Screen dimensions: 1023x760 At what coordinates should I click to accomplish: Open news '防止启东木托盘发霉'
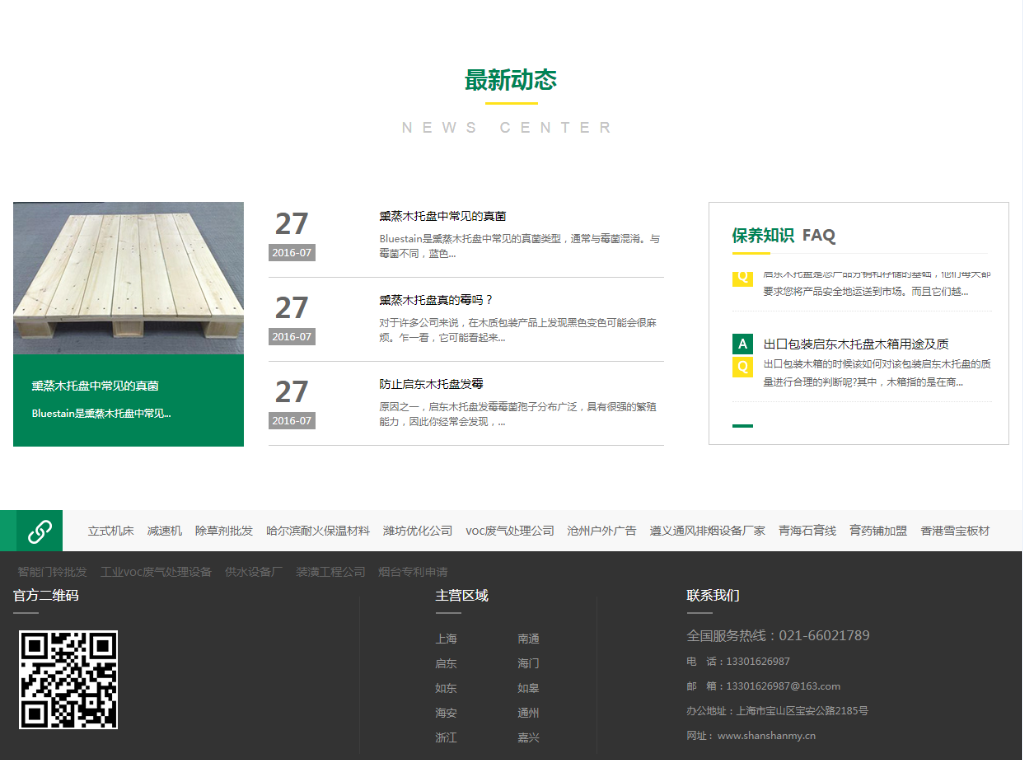(x=431, y=384)
